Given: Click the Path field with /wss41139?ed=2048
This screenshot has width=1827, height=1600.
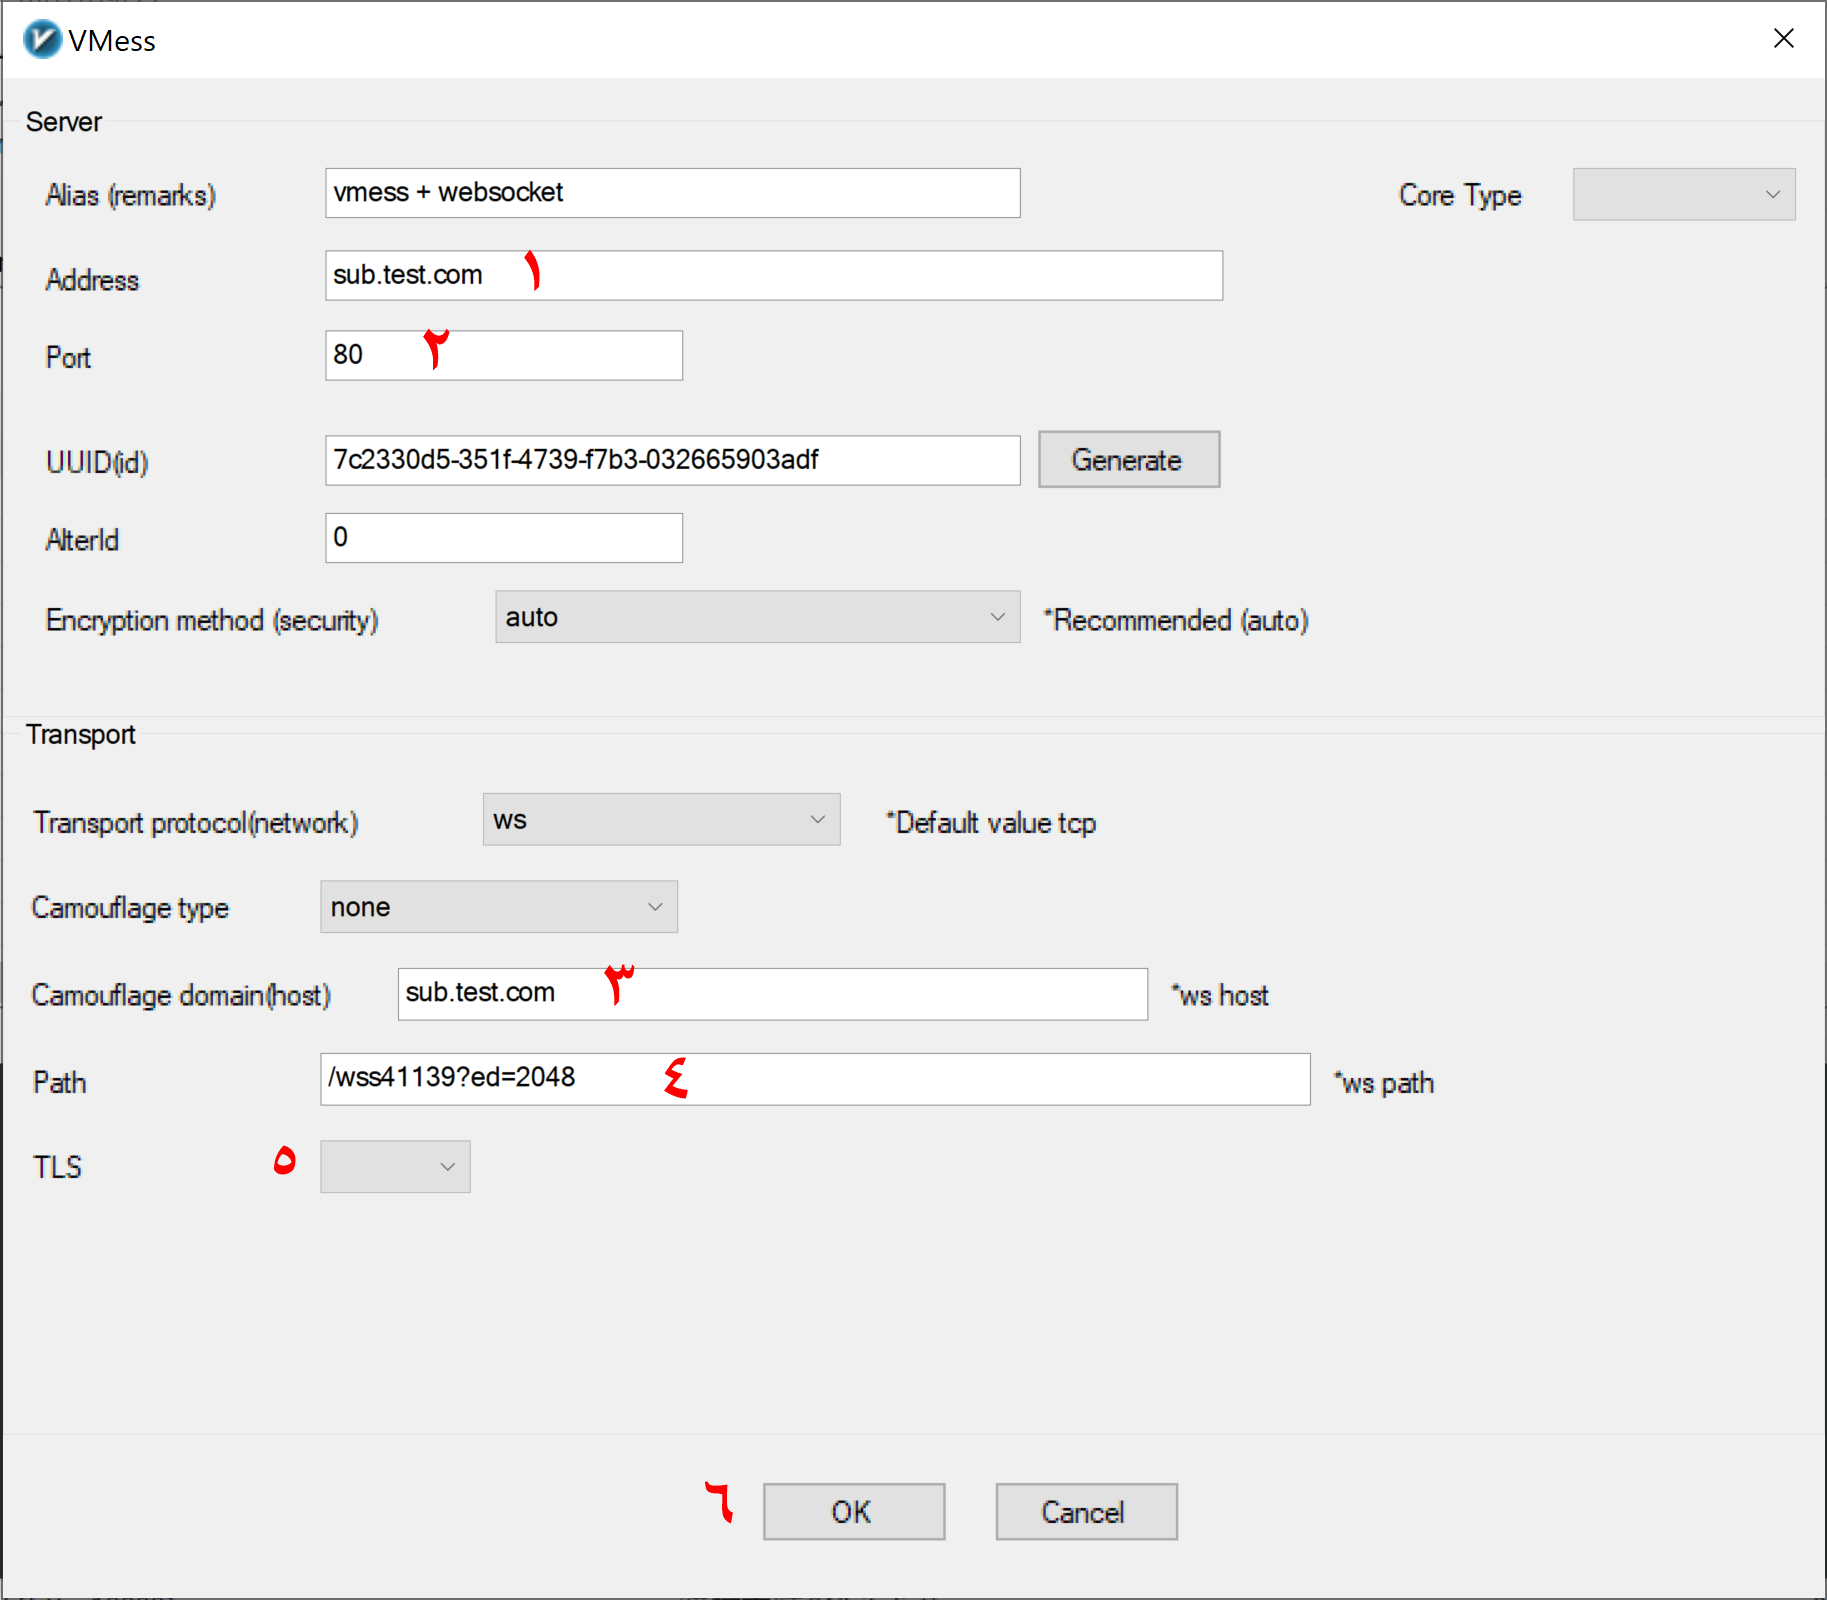Looking at the screenshot, I should pyautogui.click(x=815, y=1080).
